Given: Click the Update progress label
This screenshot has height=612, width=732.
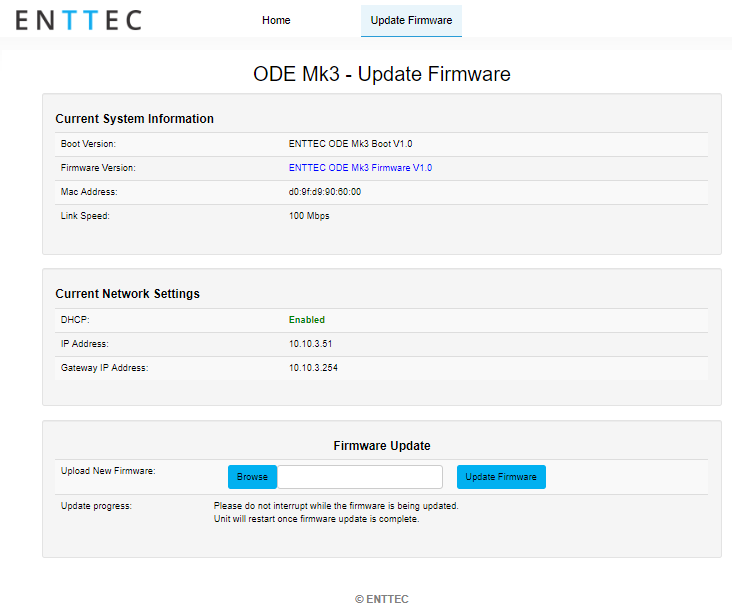Looking at the screenshot, I should tap(96, 506).
